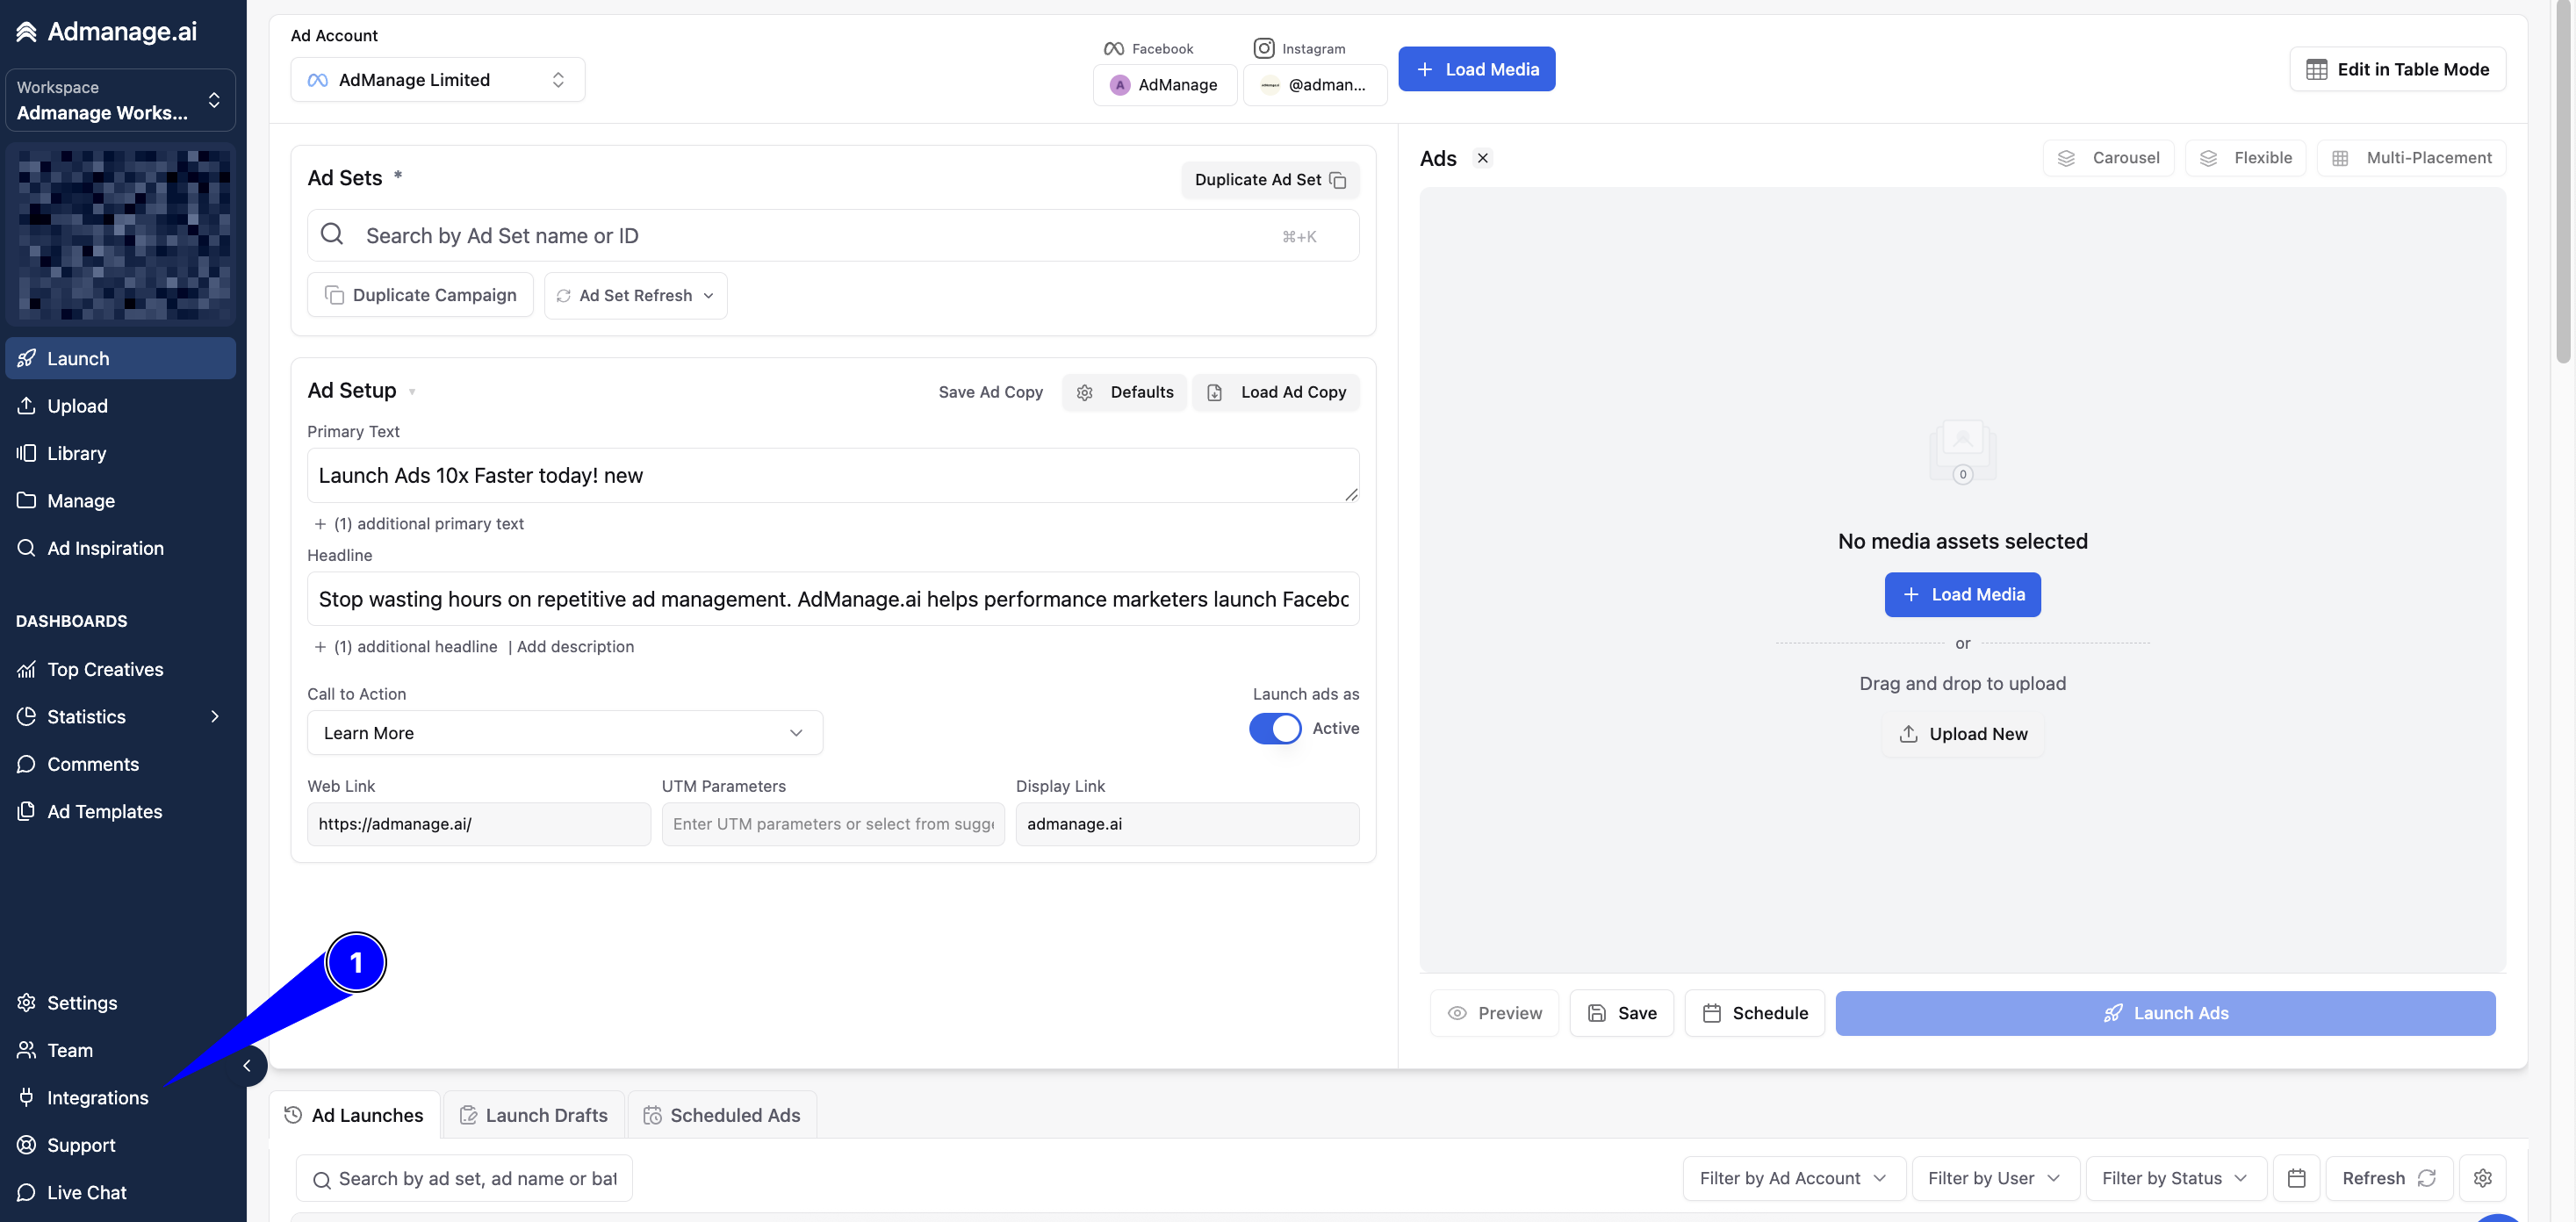The image size is (2576, 1222).
Task: Select the Multi-Placement ad format
Action: point(2411,158)
